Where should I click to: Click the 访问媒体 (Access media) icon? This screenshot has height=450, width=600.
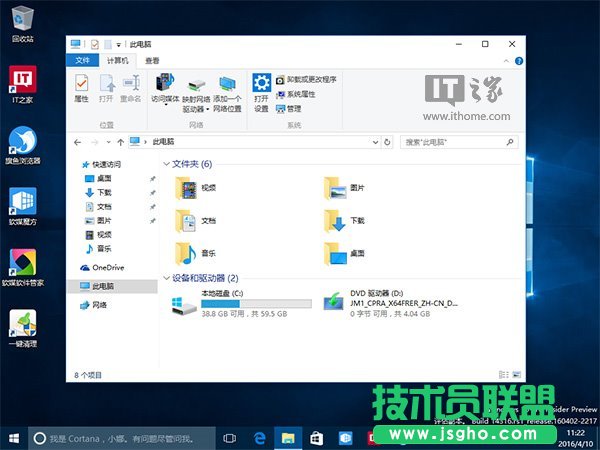point(165,89)
